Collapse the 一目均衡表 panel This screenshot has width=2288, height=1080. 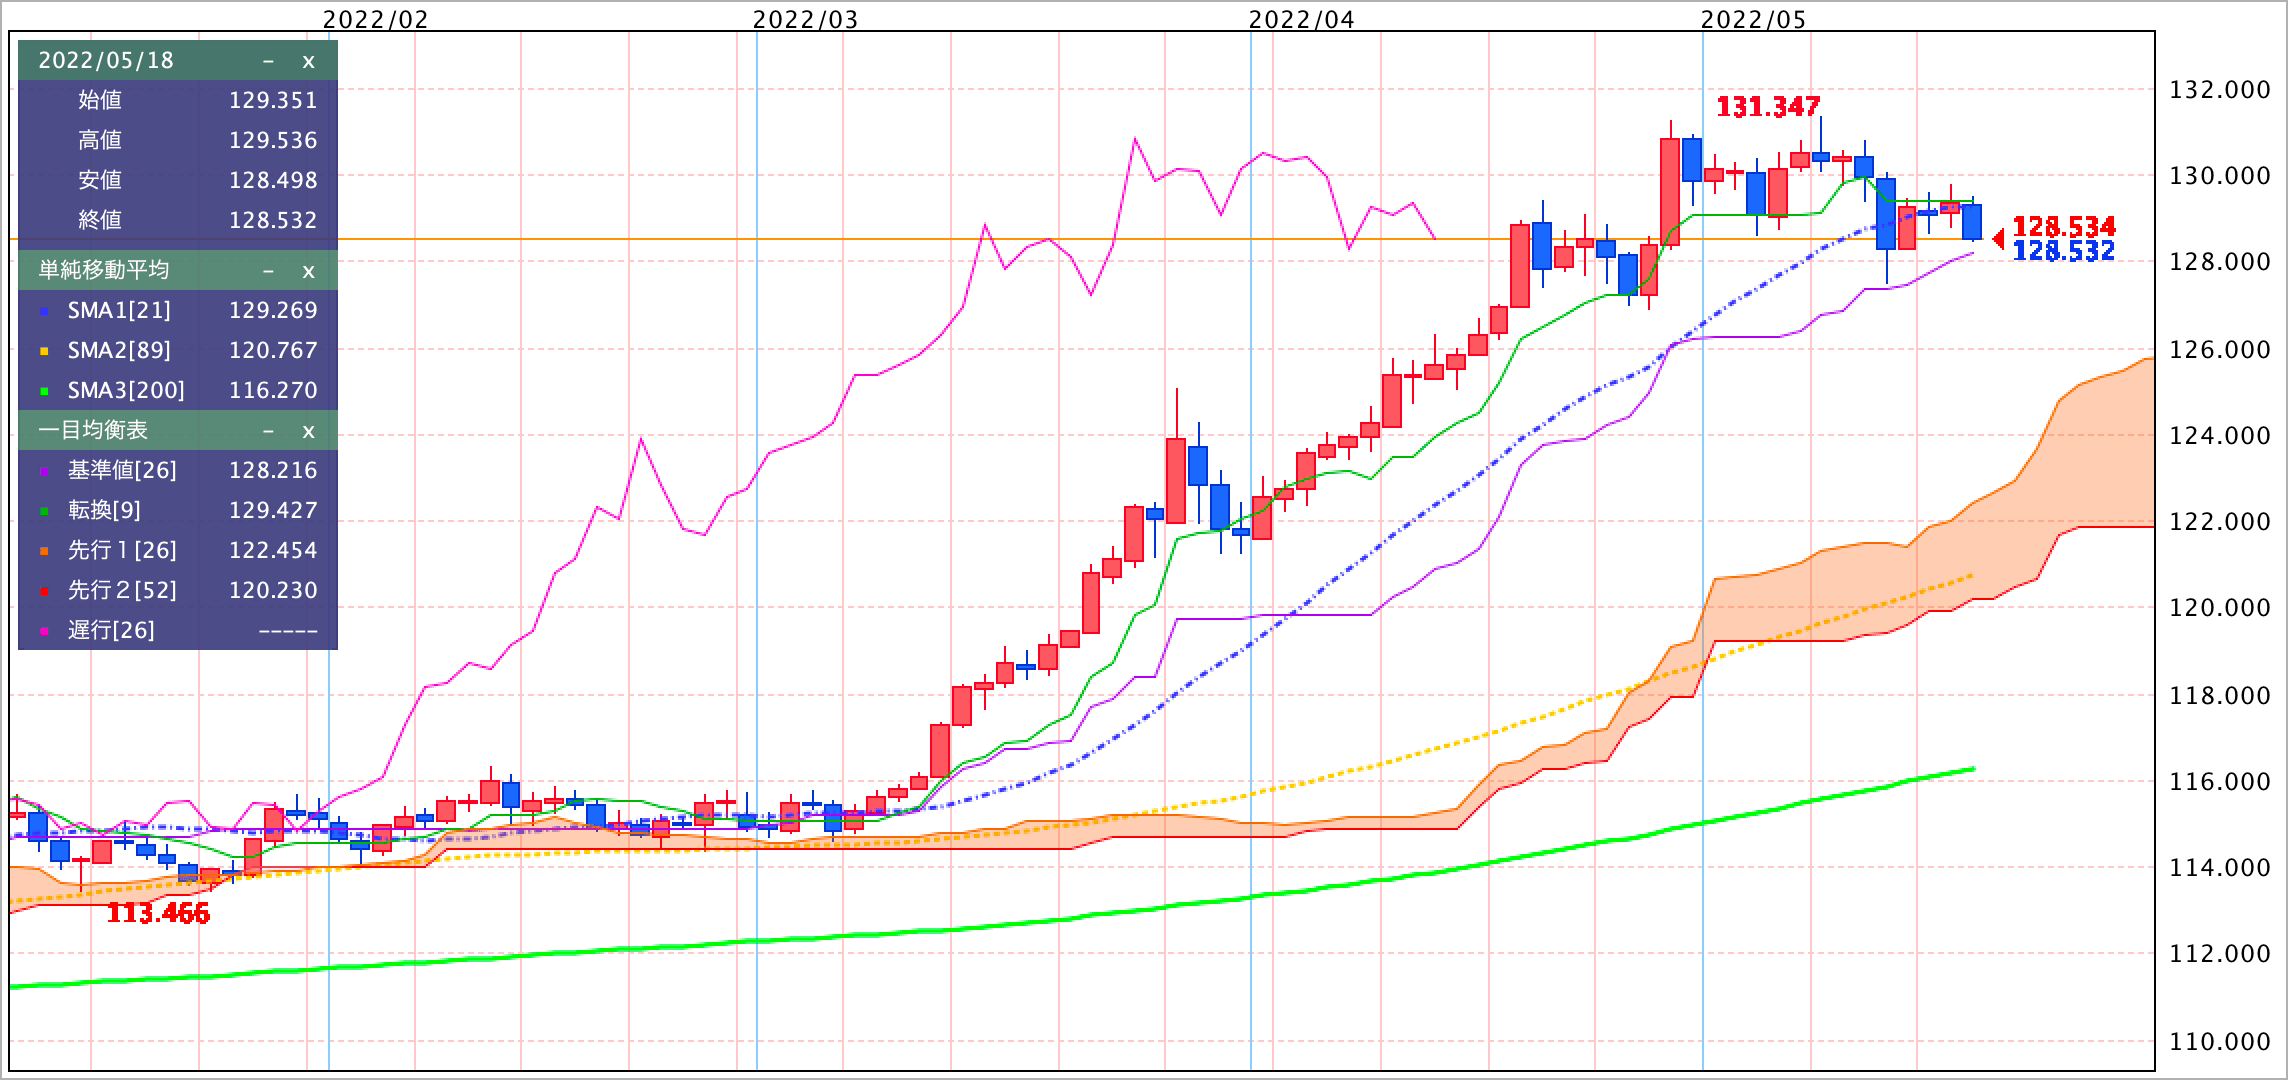coord(268,431)
